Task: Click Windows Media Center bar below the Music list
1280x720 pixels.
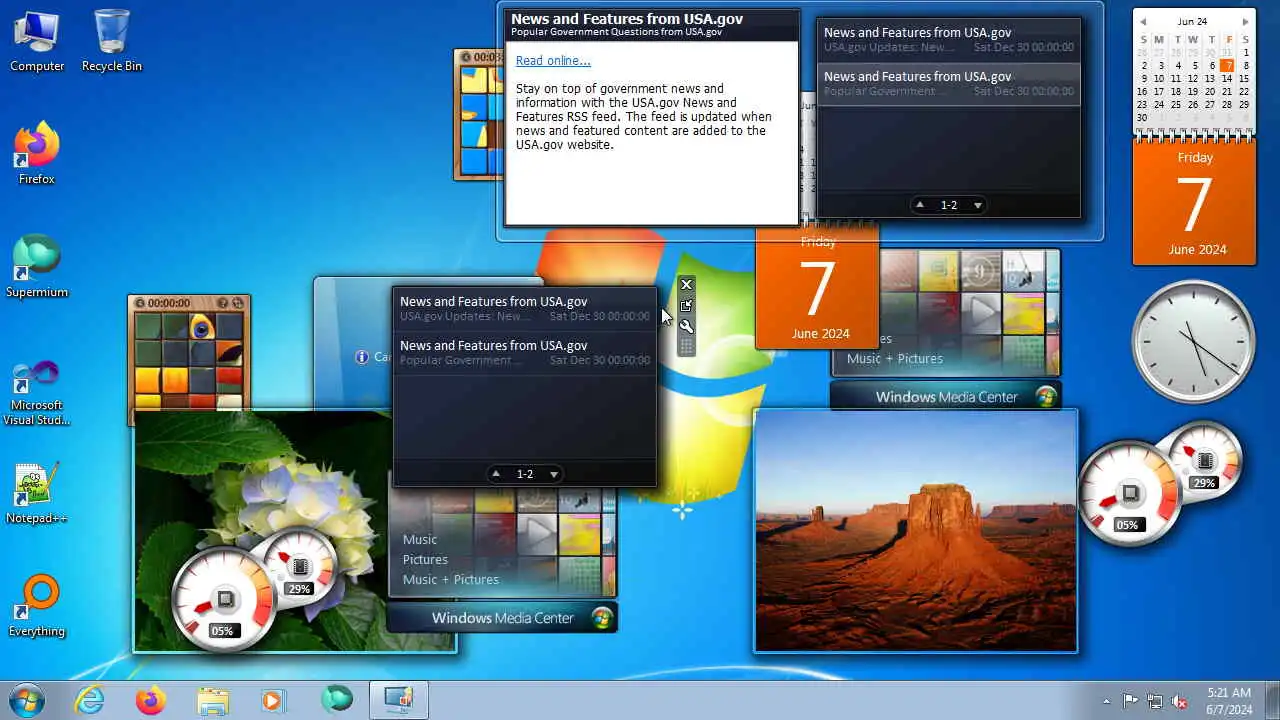Action: pos(502,618)
